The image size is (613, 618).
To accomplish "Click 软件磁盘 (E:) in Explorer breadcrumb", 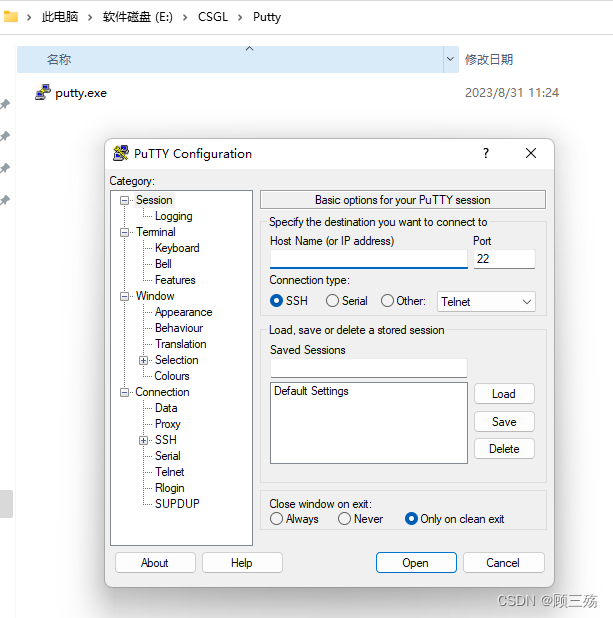I will 138,17.
